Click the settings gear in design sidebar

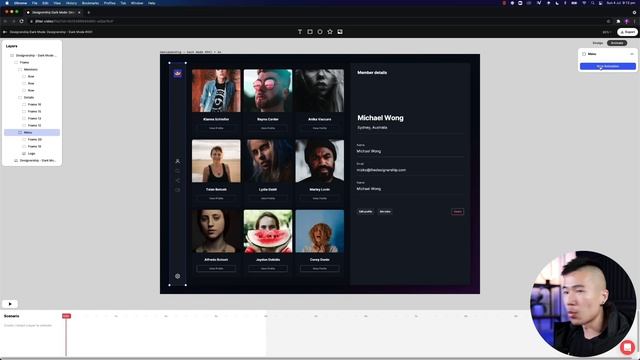tap(178, 276)
